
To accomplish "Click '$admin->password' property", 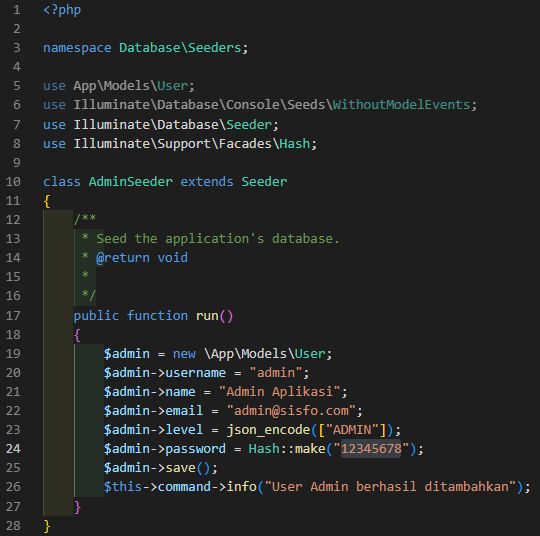I will [165, 449].
